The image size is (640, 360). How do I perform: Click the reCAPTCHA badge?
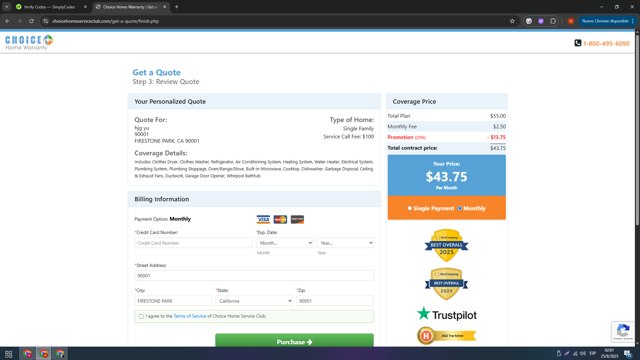(623, 331)
